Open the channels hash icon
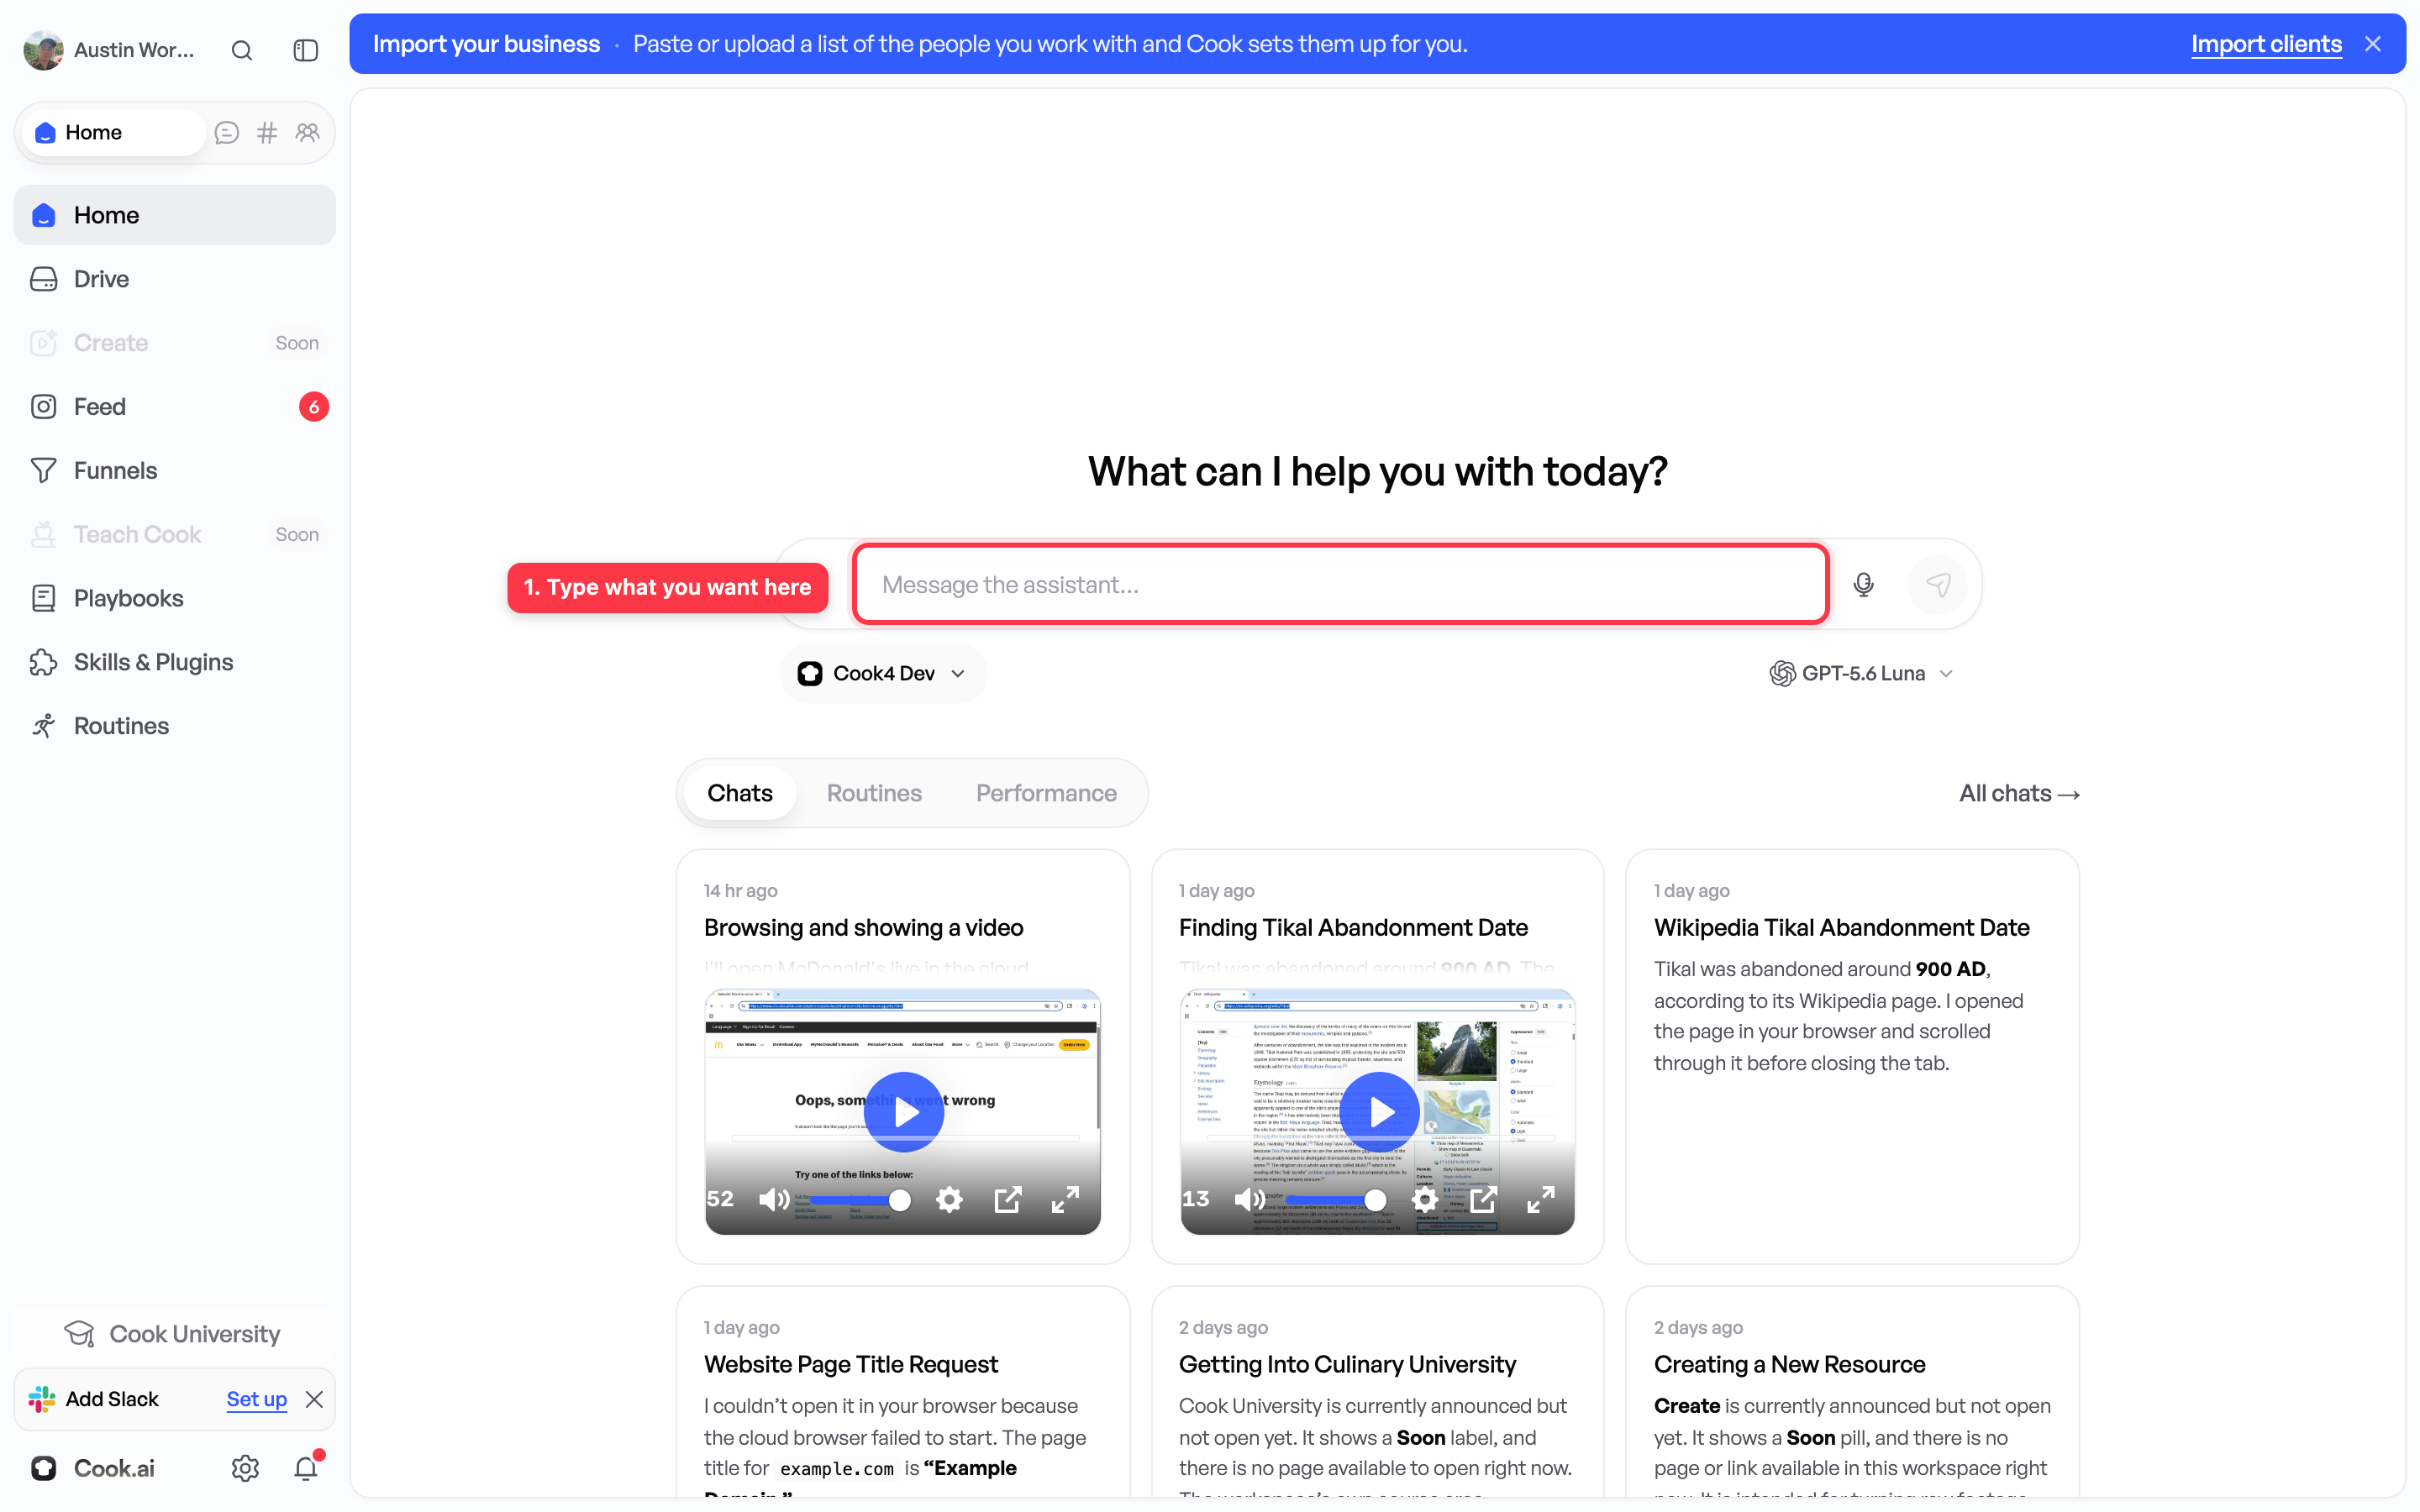The image size is (2420, 1512). [267, 132]
